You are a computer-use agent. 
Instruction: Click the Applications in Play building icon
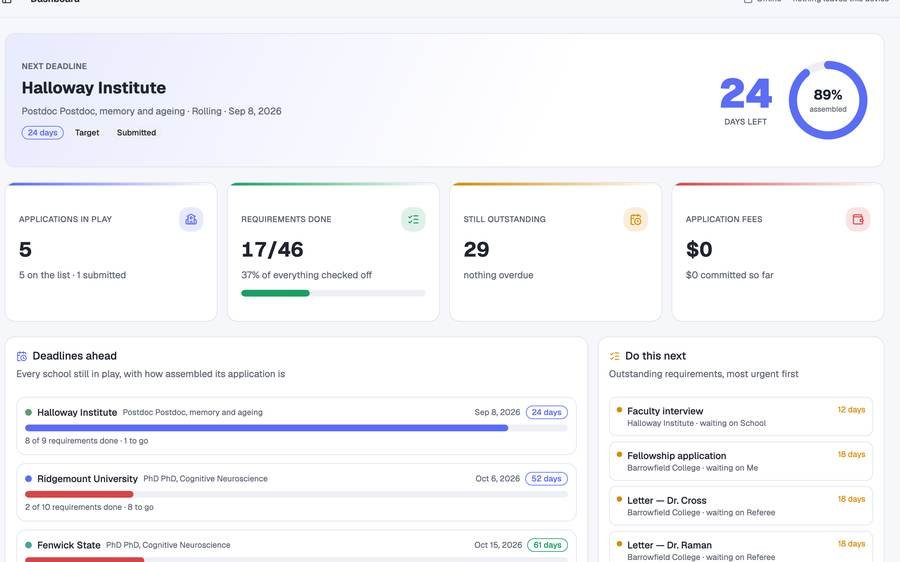tap(191, 219)
